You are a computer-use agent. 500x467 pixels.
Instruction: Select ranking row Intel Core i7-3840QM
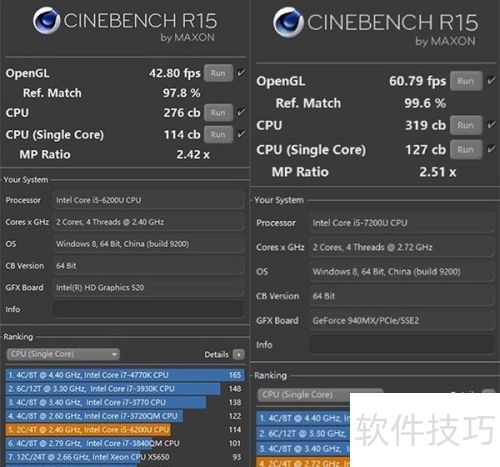click(x=125, y=443)
